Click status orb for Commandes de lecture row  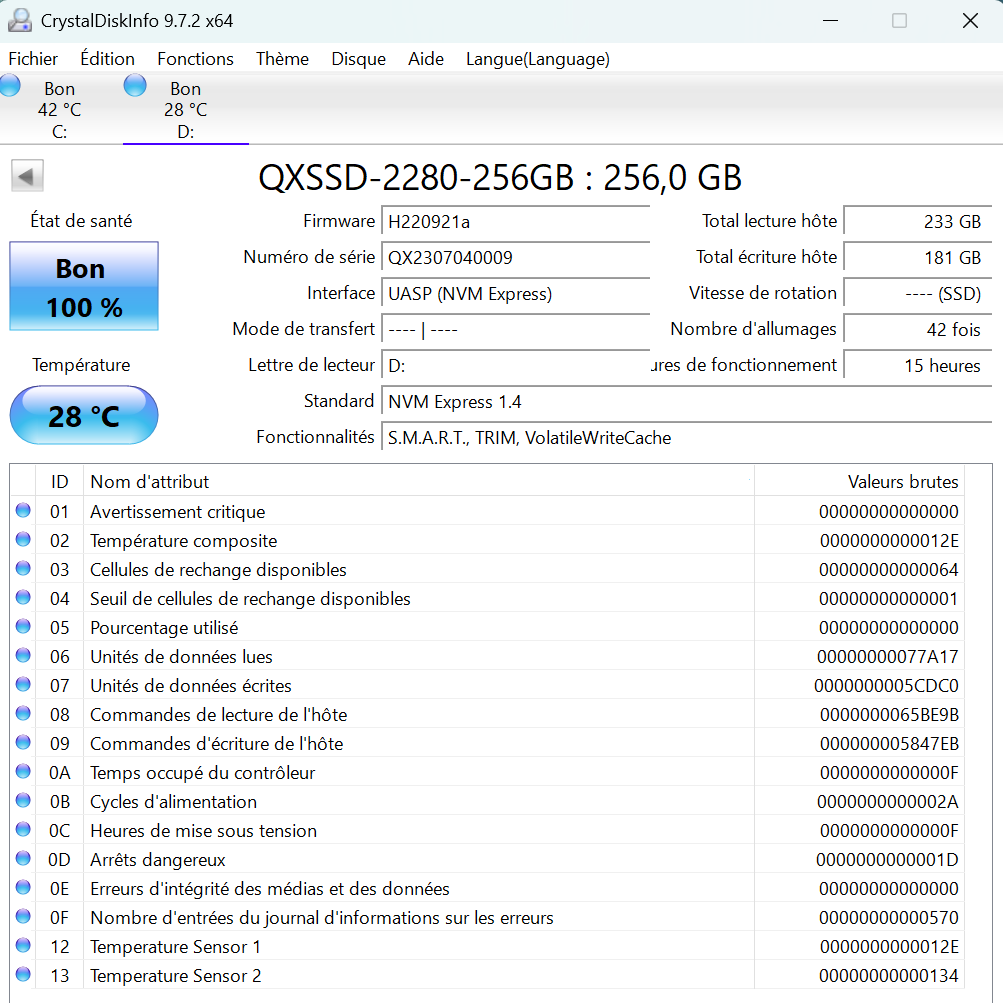[x=23, y=713]
